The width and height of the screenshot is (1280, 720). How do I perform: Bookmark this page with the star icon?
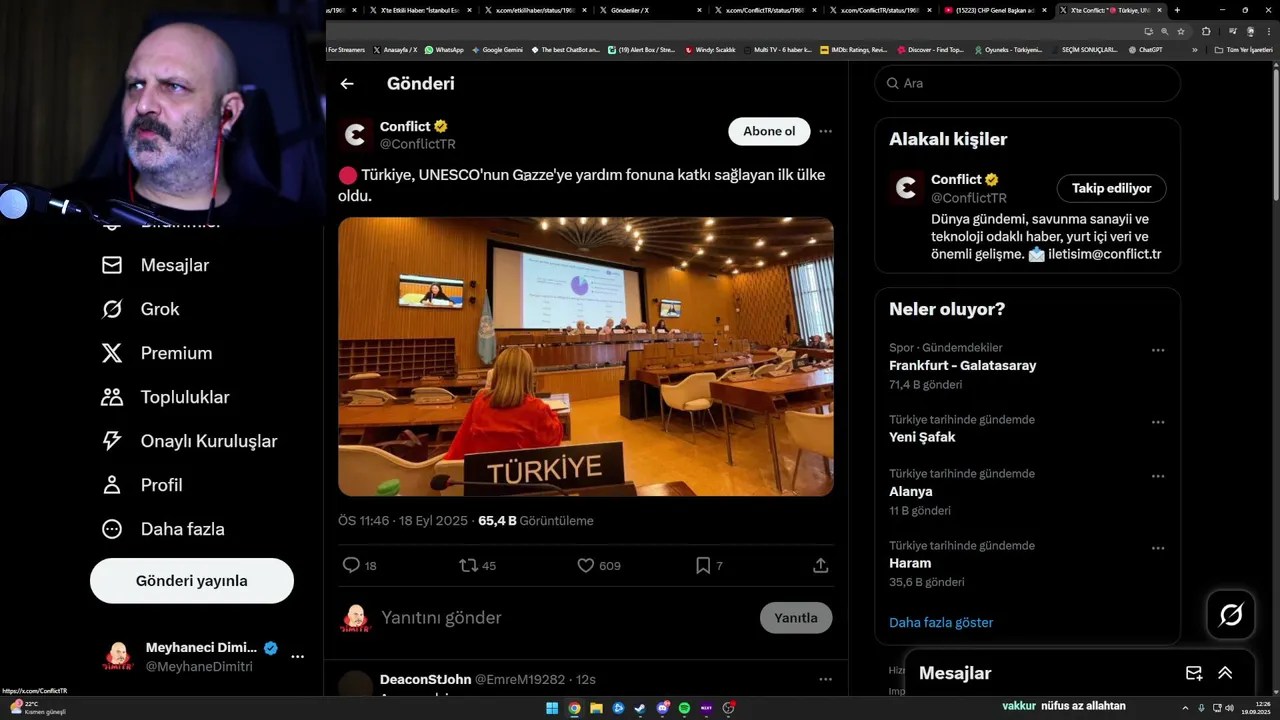[x=1180, y=31]
